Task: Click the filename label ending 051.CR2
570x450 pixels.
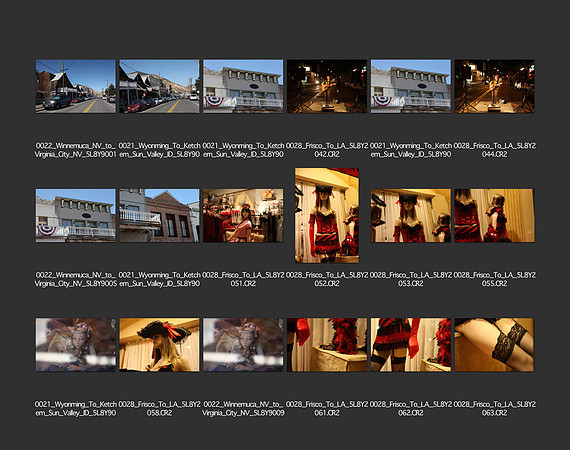Action: (x=243, y=279)
